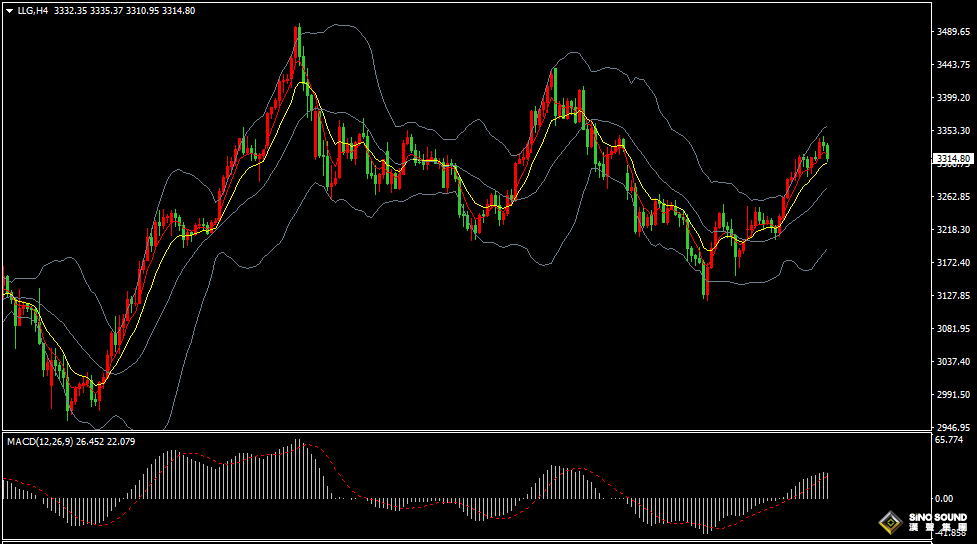The height and width of the screenshot is (544, 977).
Task: Click the 3037.40 price axis label
Action: (952, 362)
